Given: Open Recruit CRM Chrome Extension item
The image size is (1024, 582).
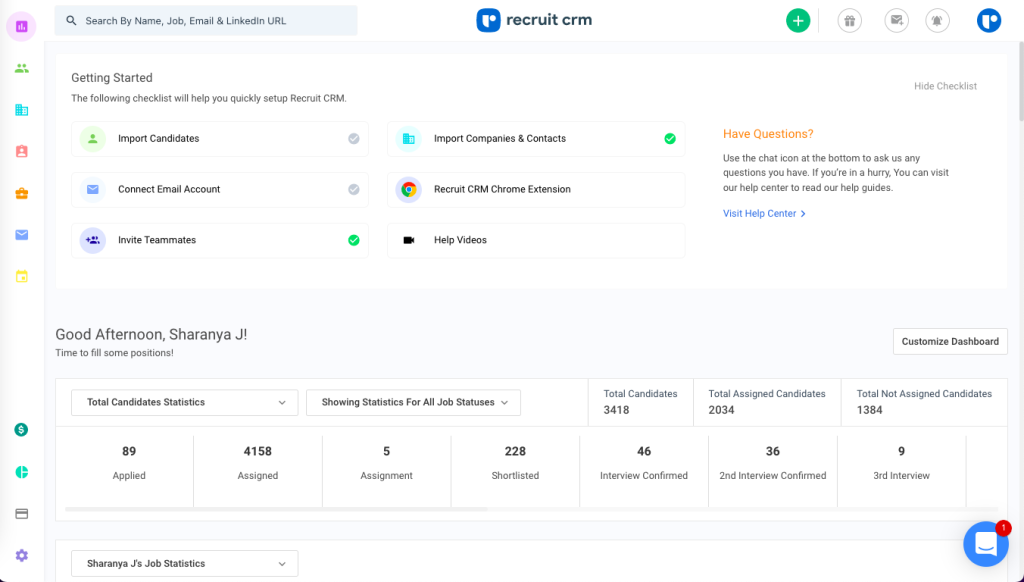Looking at the screenshot, I should pos(536,189).
